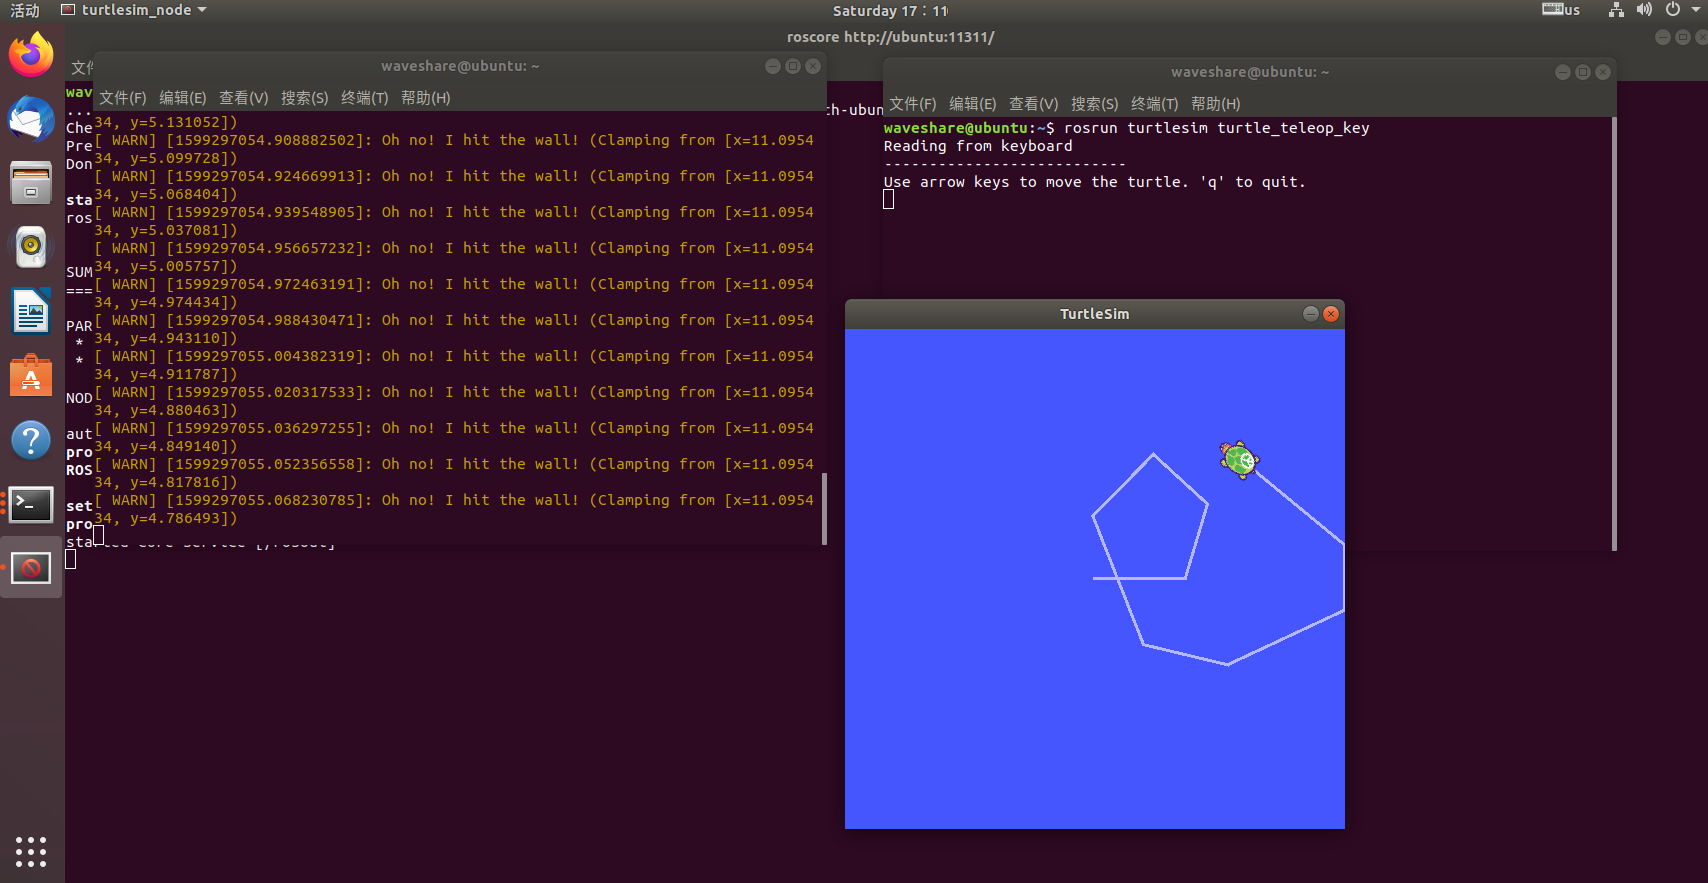Minimize the roscore terminal window
The image size is (1708, 883).
[x=1663, y=37]
